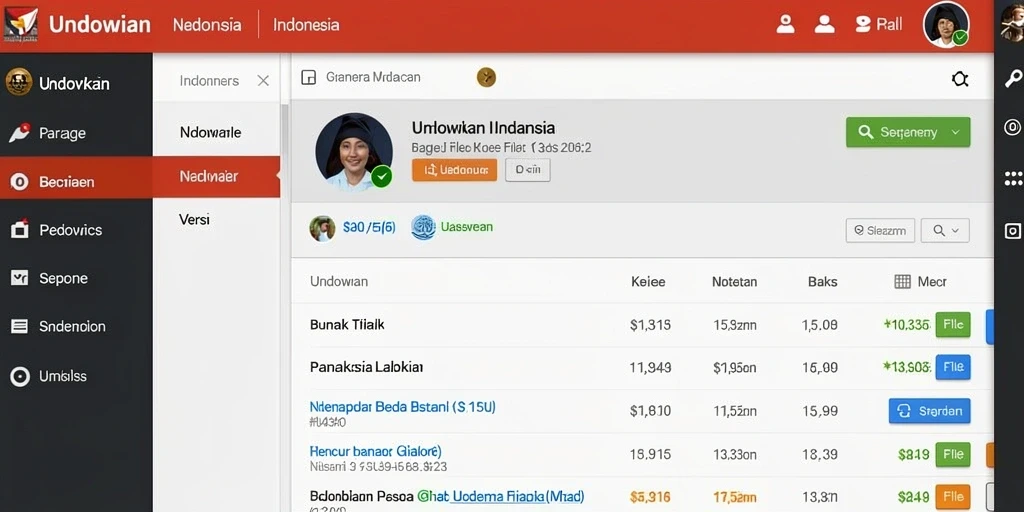Open Undovkan in the sidebar
Image resolution: width=1024 pixels, height=512 pixels.
coord(76,84)
